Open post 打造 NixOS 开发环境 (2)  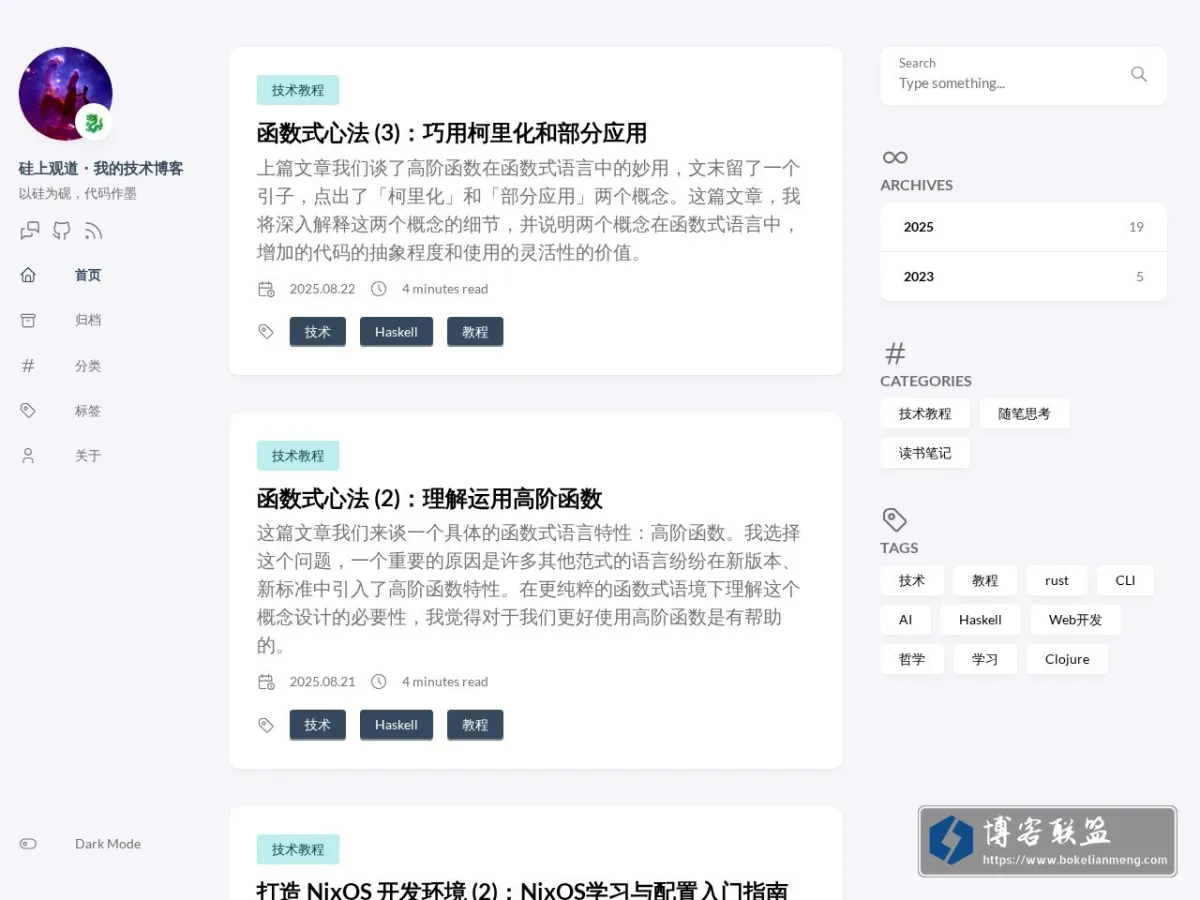point(522,890)
